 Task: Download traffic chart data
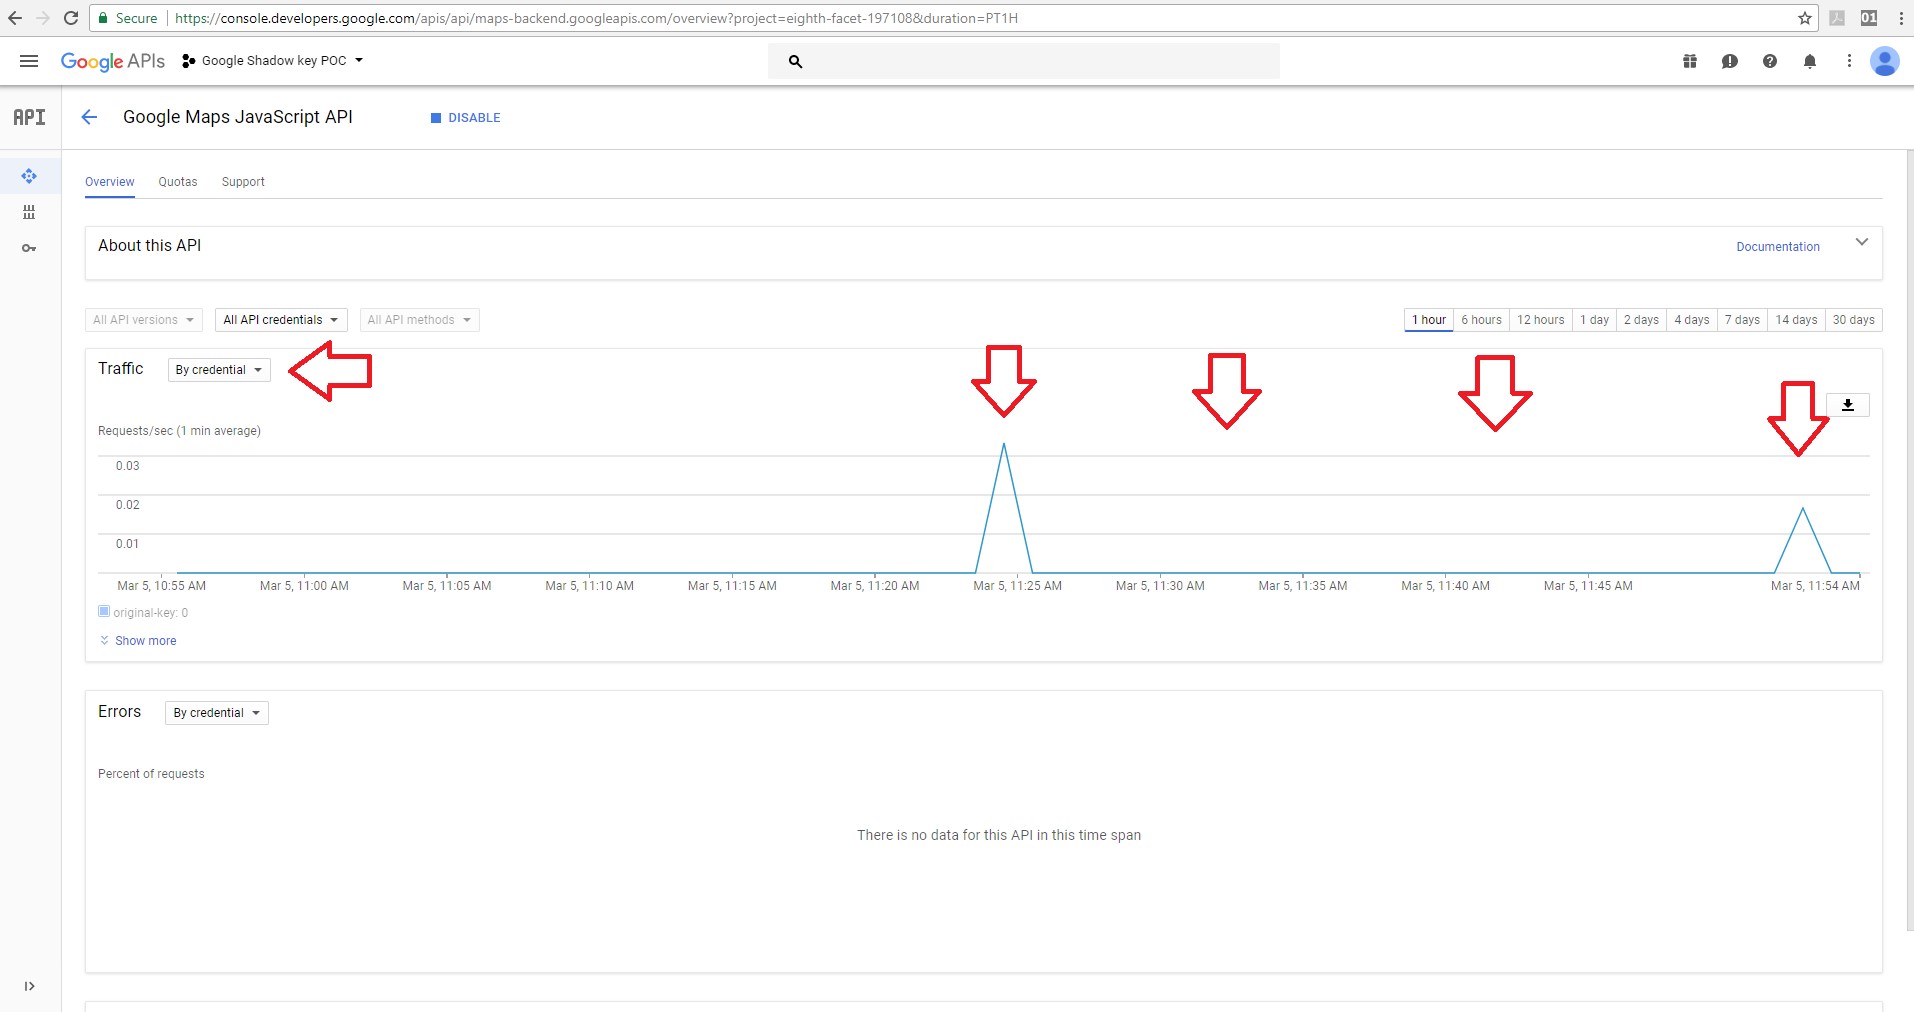coord(1848,405)
